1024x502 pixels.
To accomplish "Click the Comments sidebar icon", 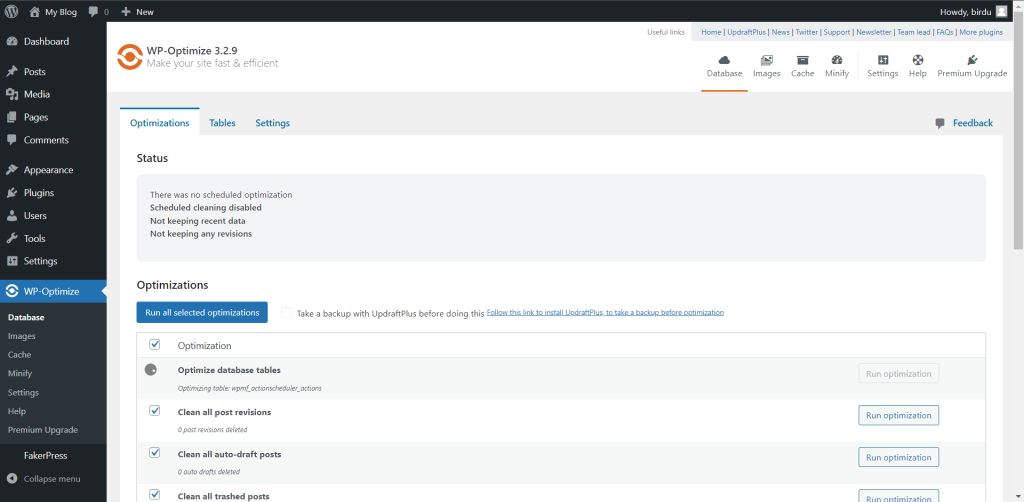I will click(12, 140).
